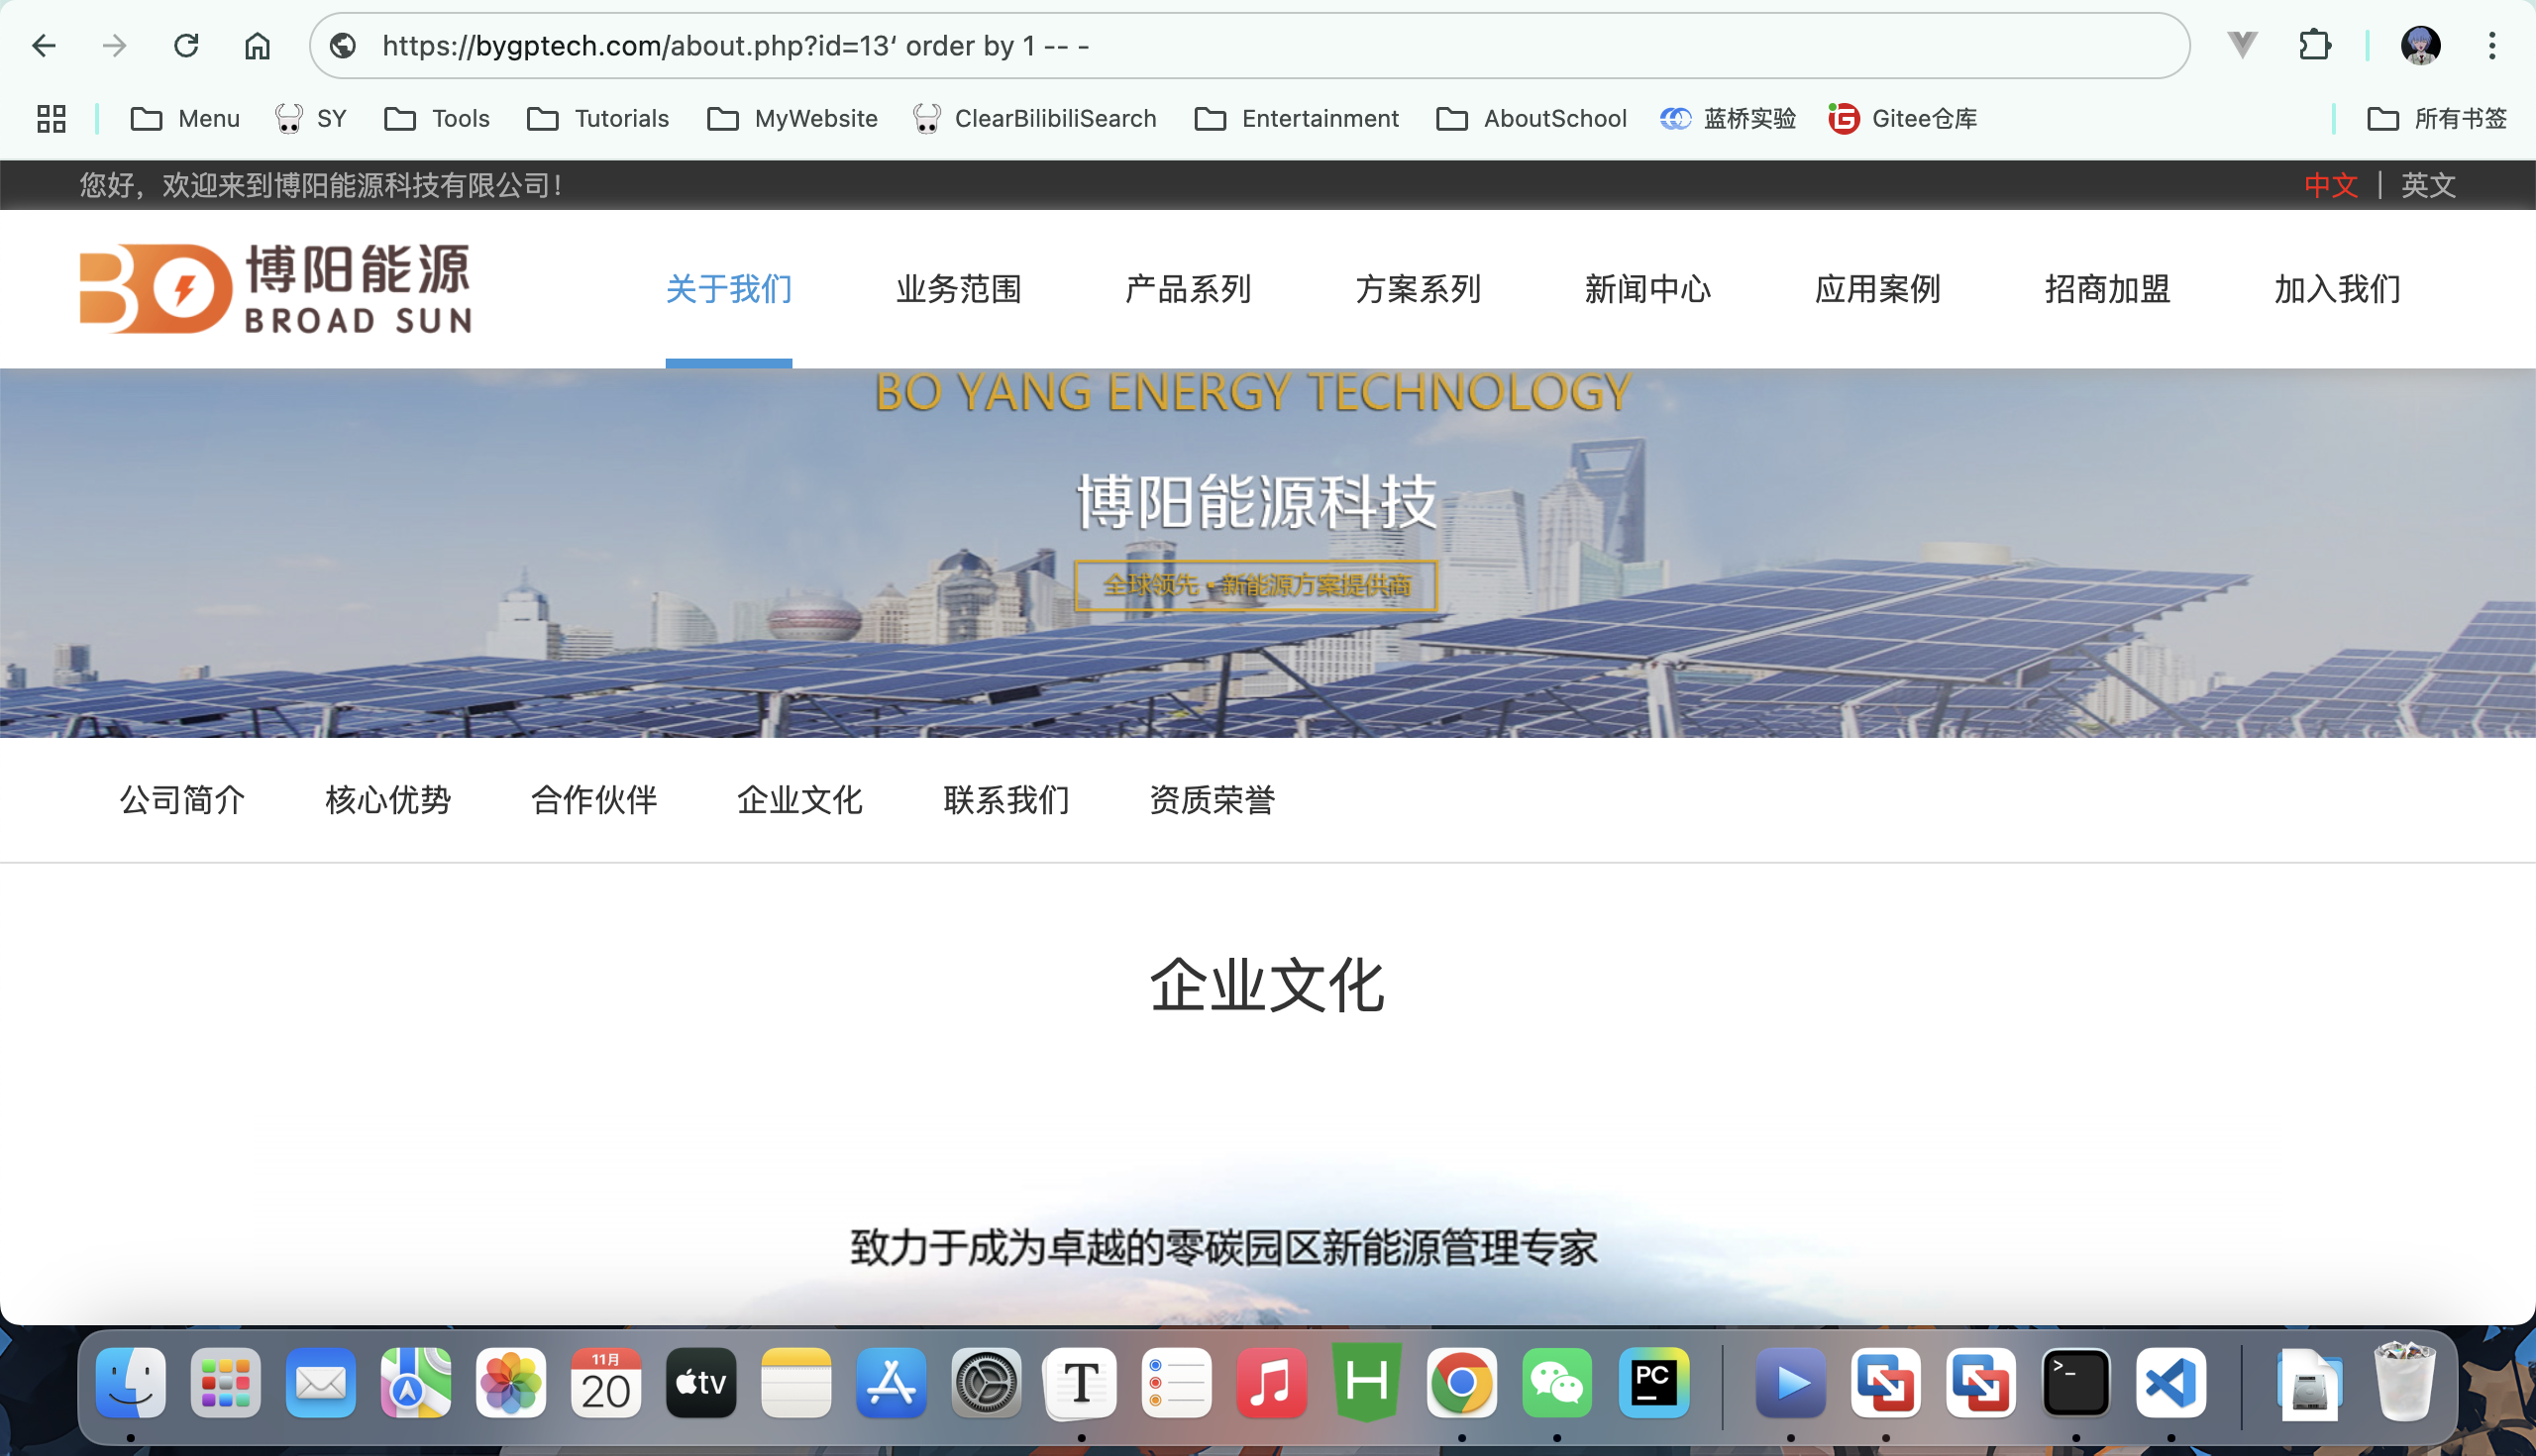Click the browser home icon
Image resolution: width=2536 pixels, height=1456 pixels.
(257, 46)
